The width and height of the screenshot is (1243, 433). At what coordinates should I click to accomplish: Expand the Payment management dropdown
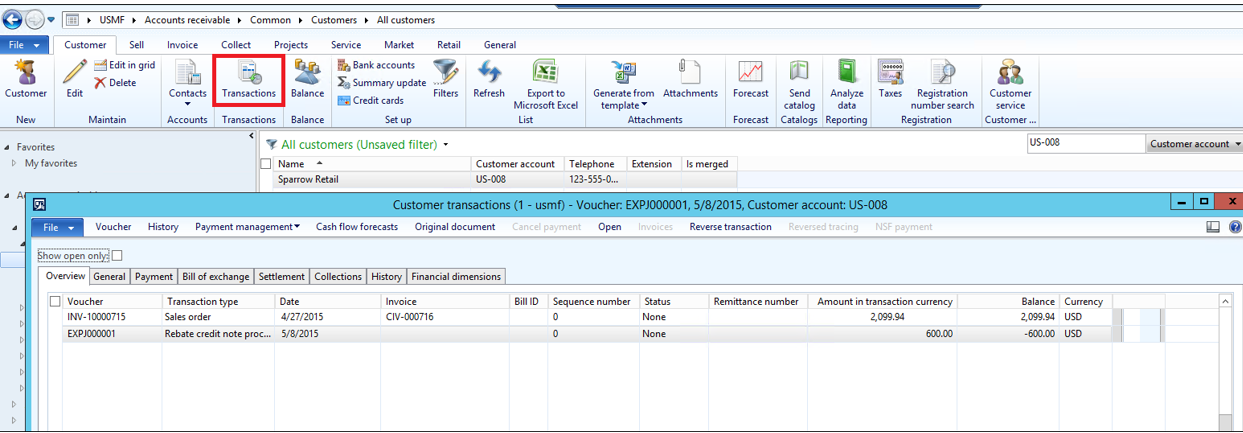coord(247,227)
